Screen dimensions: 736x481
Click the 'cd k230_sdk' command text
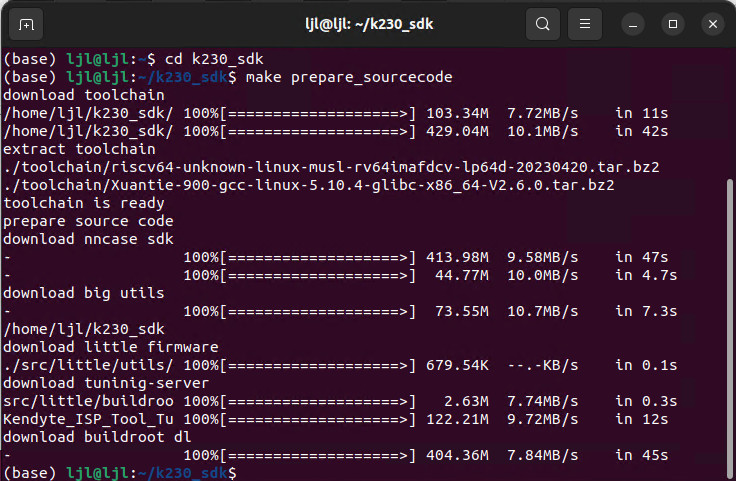click(214, 59)
